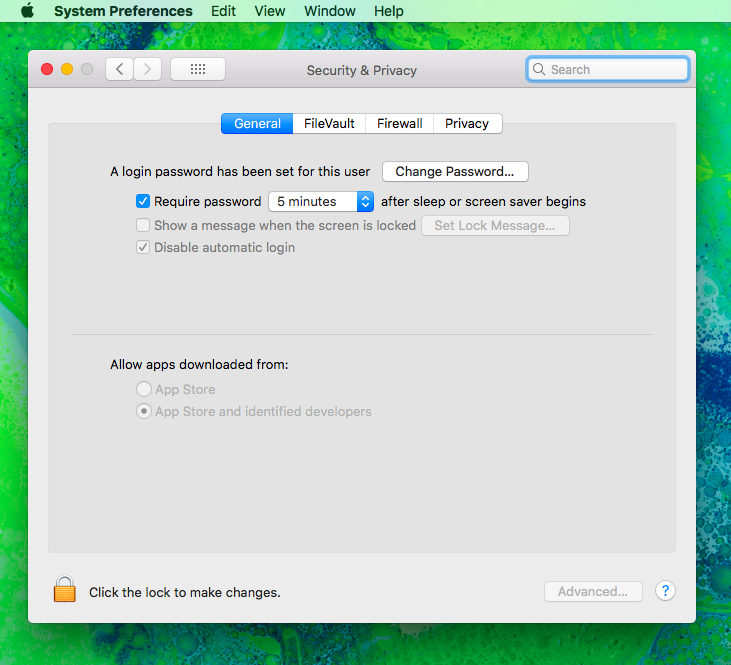Click the padlock to unlock settings
The height and width of the screenshot is (665, 731).
(64, 589)
